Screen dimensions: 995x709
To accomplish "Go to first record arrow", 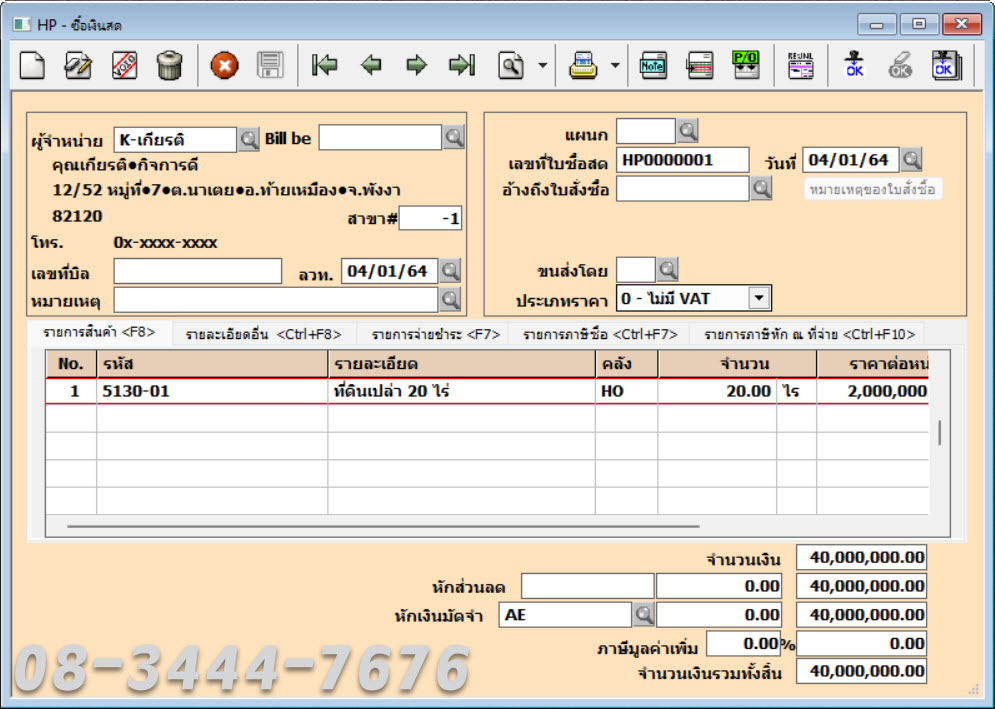I will pyautogui.click(x=324, y=65).
